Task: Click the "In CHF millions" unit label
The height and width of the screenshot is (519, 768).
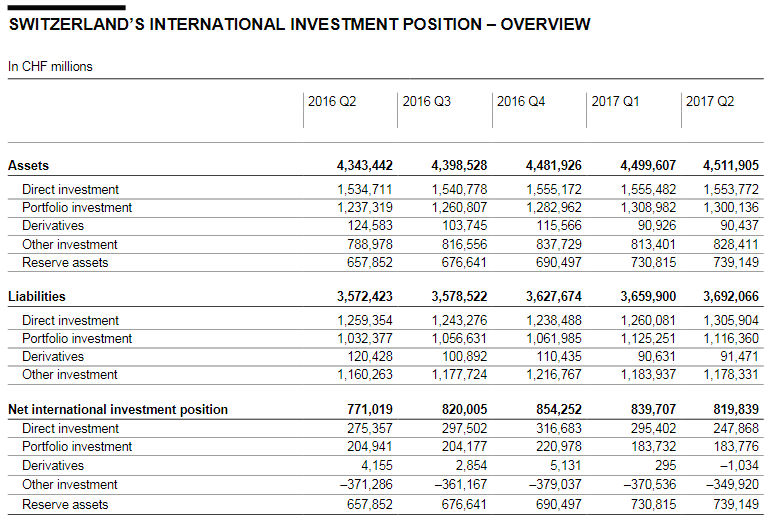Action: click(50, 67)
